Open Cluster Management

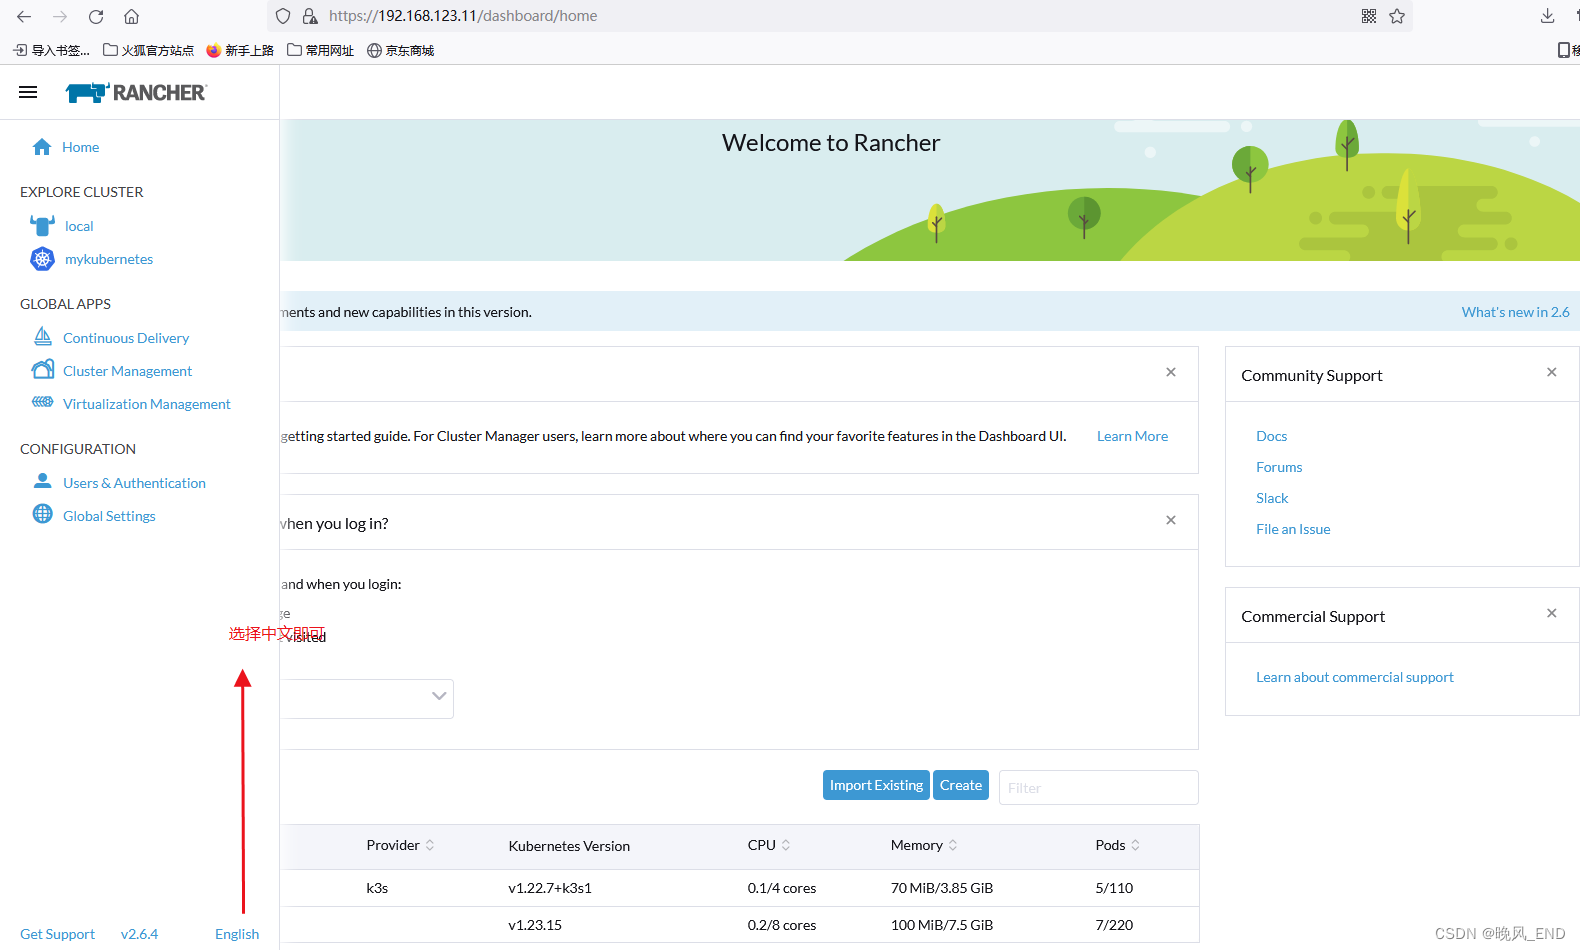(127, 371)
